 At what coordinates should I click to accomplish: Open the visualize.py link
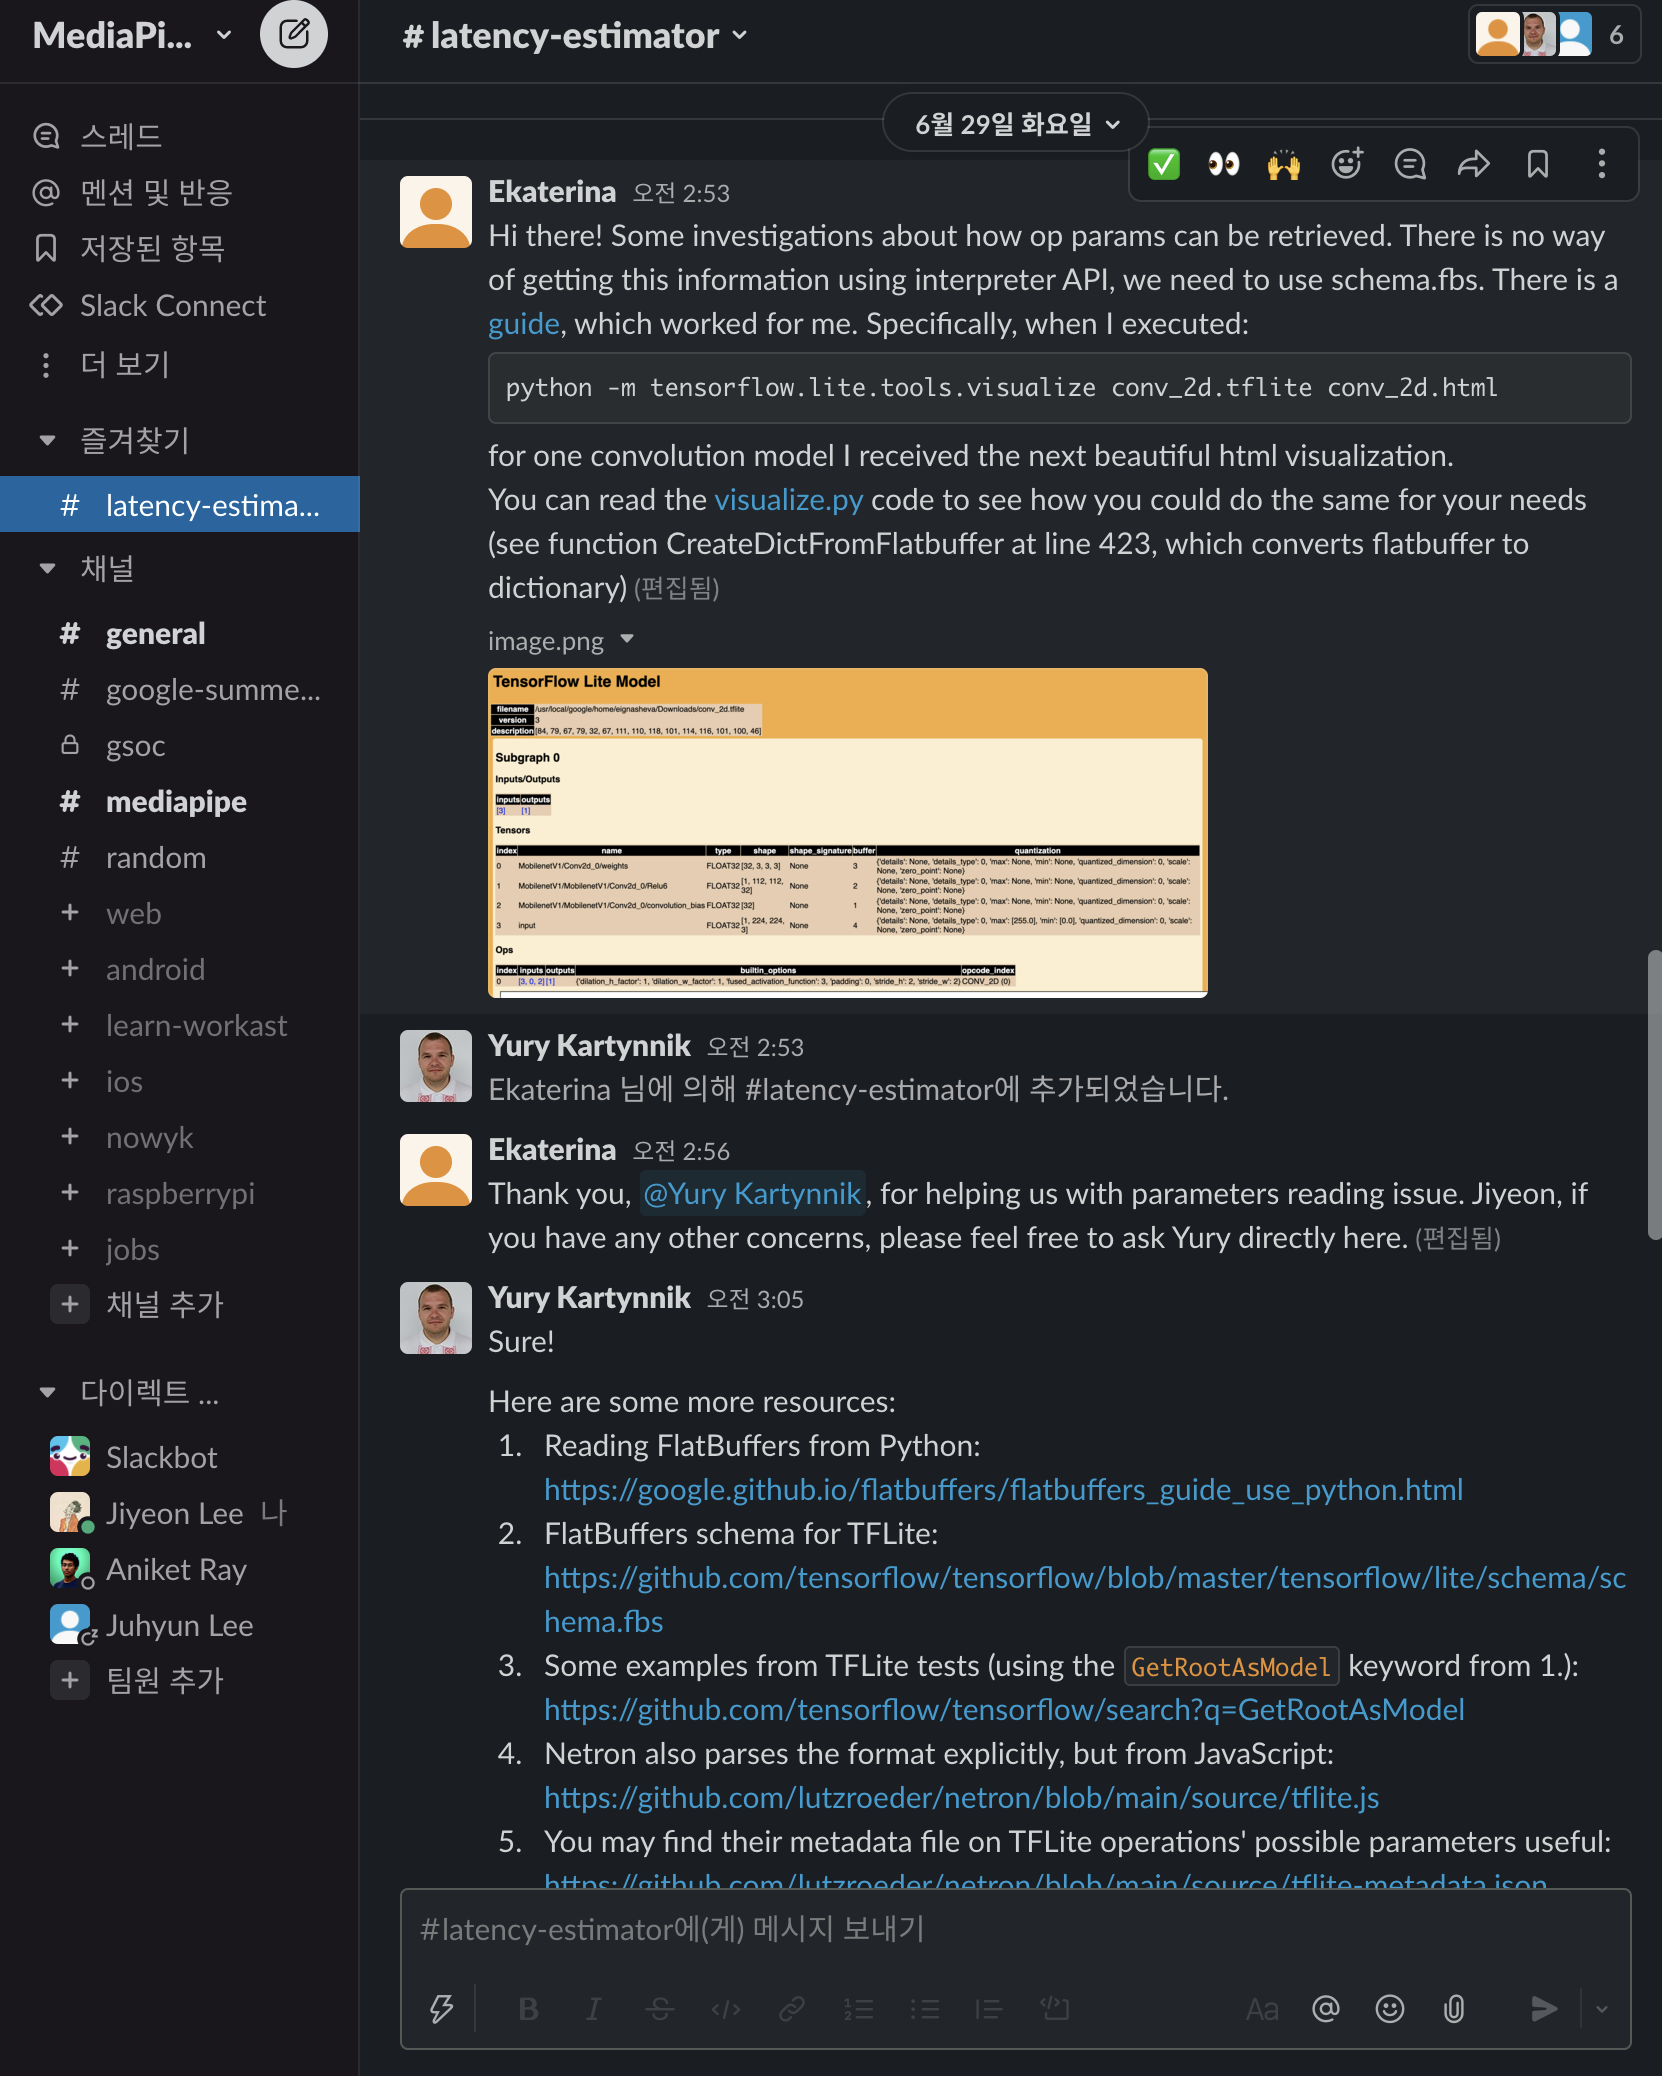coord(788,500)
